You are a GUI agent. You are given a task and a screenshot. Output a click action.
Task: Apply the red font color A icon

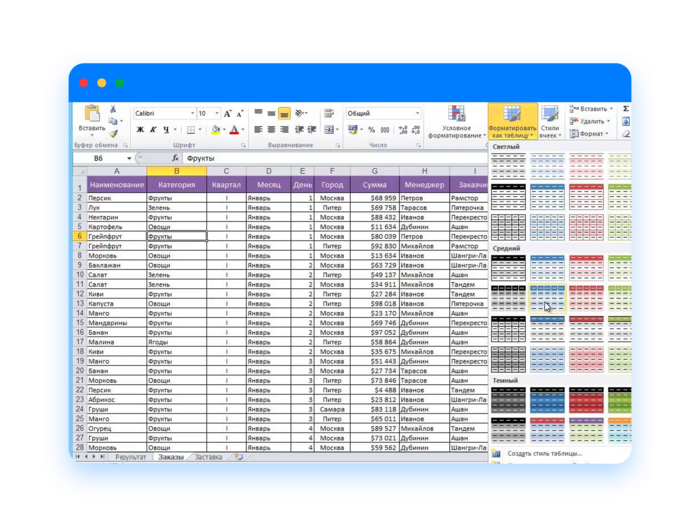click(x=234, y=130)
